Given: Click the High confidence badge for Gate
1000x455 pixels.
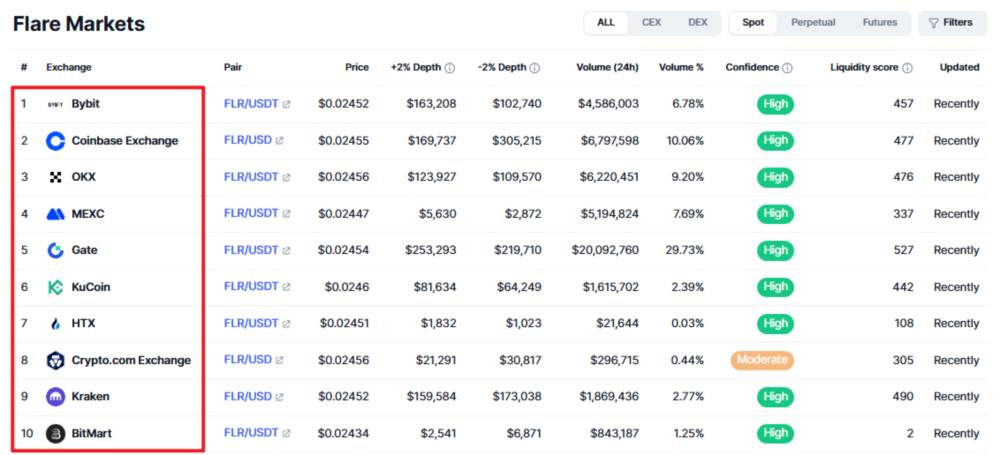Looking at the screenshot, I should [x=776, y=250].
